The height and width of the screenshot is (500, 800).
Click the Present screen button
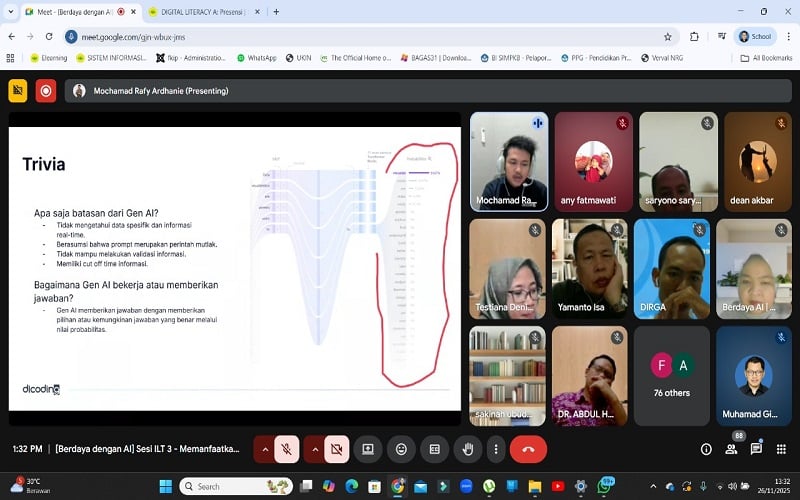368,449
